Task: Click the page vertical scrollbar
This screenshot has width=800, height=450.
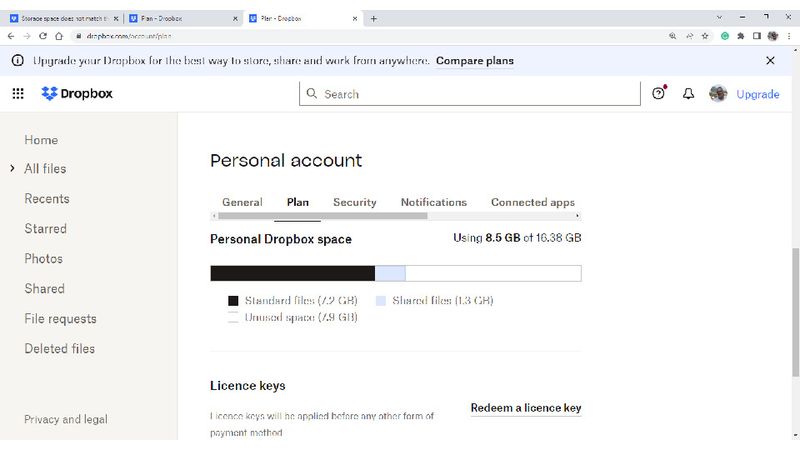Action: (x=795, y=312)
